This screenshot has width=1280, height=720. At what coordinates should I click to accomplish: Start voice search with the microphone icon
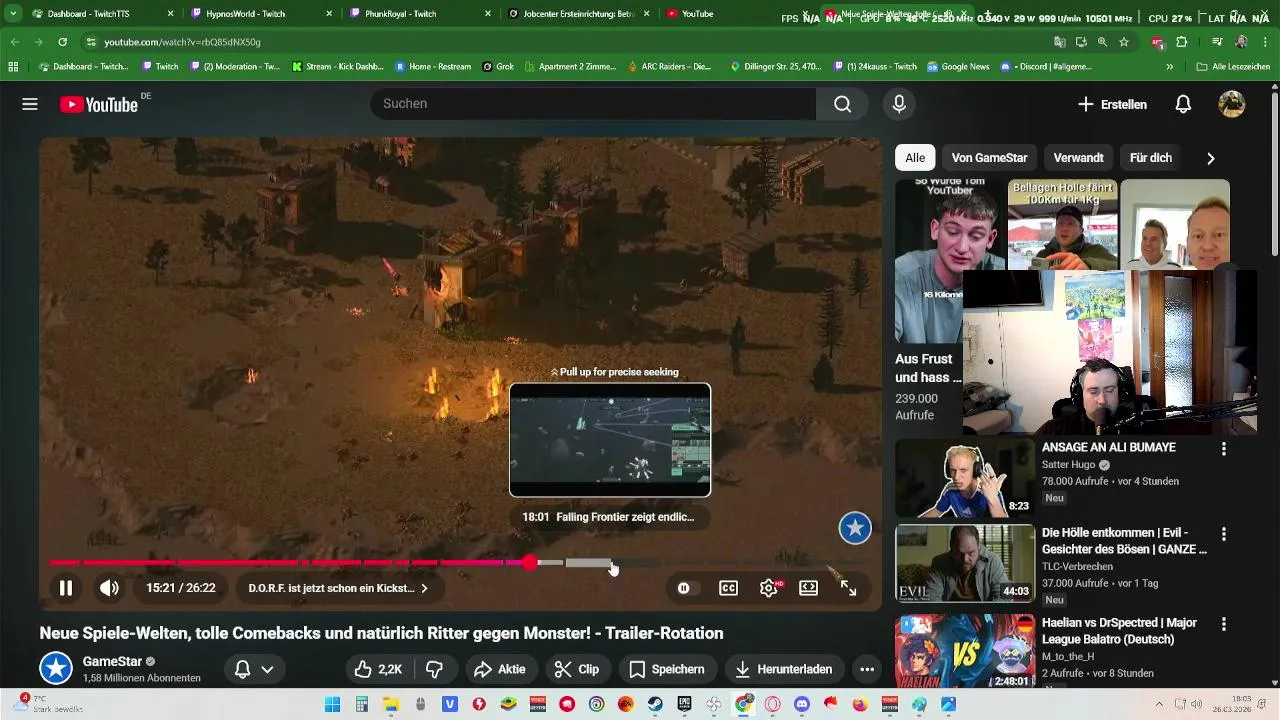tap(899, 104)
